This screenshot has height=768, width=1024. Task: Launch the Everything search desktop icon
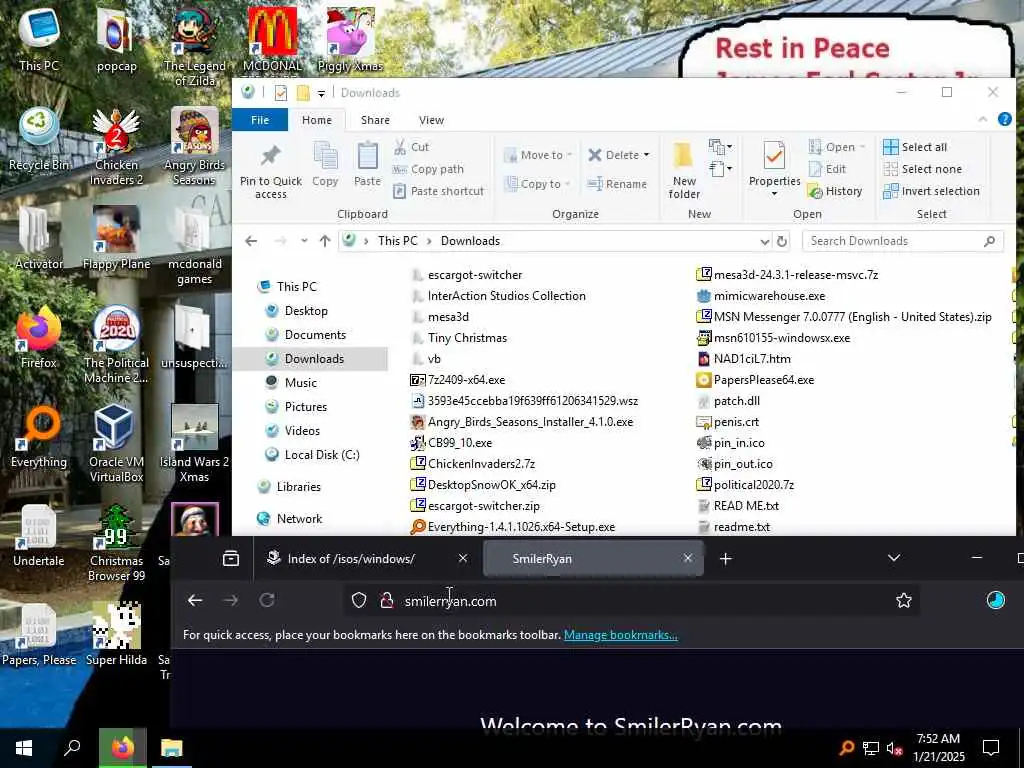click(x=39, y=436)
